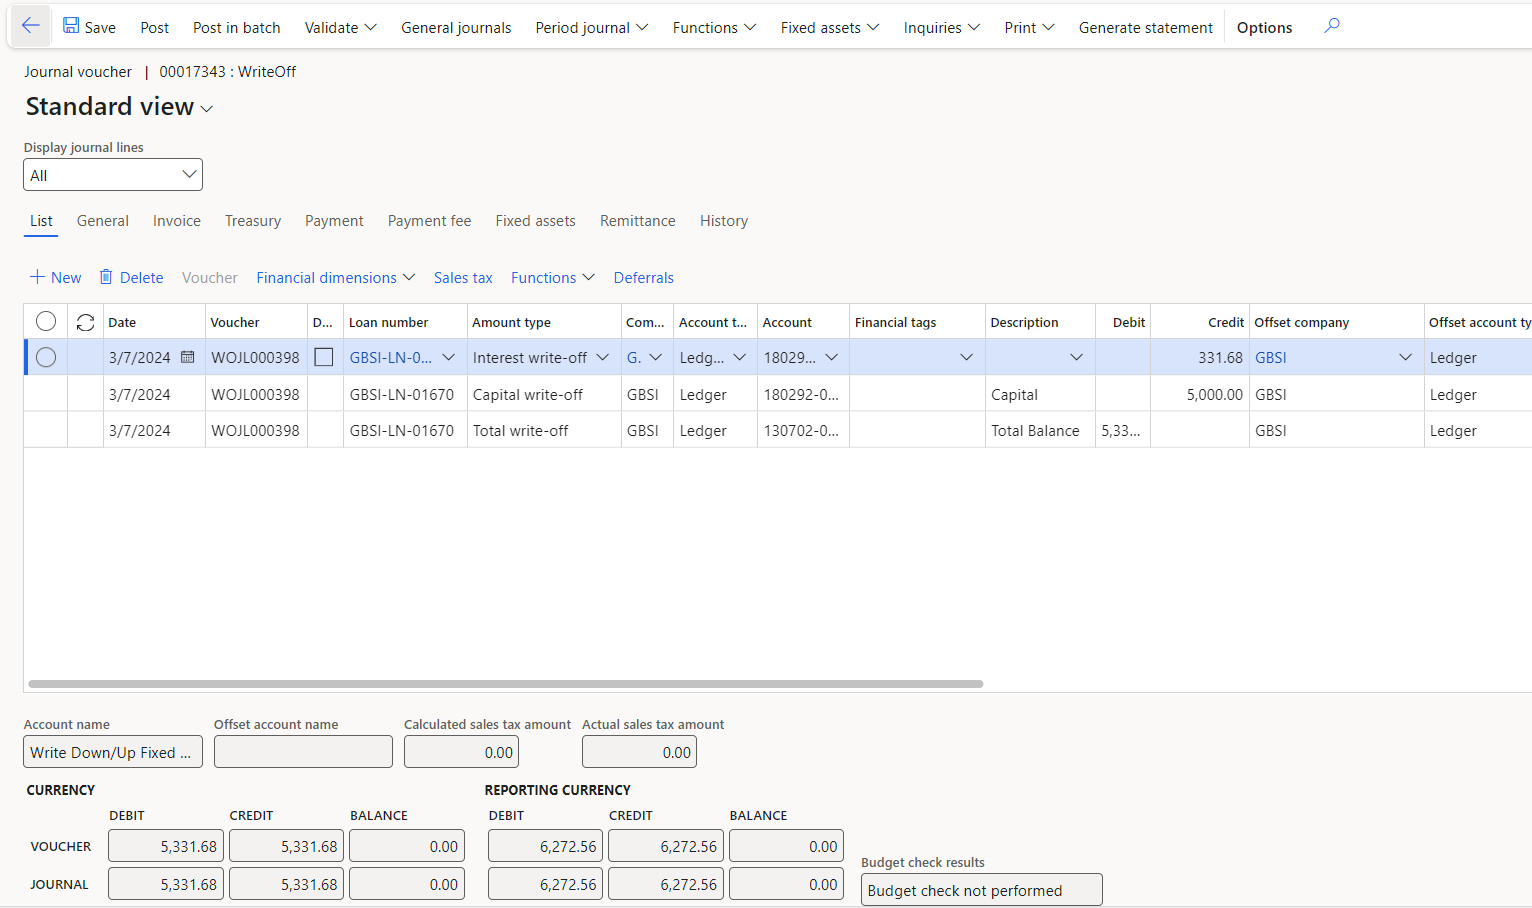
Task: Click the Budget check not performed field
Action: (x=982, y=890)
